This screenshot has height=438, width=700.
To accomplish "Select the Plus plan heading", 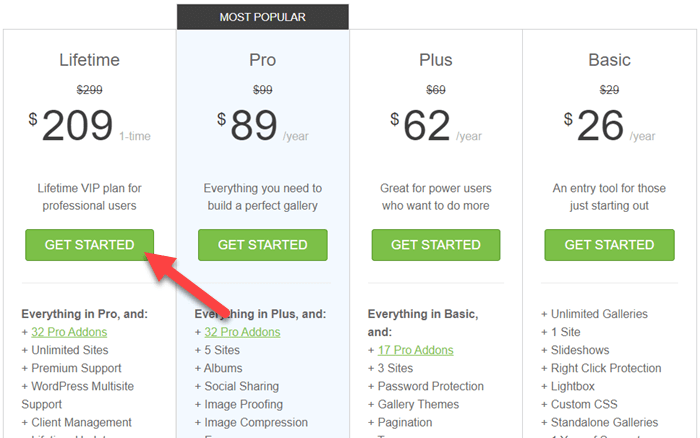I will pyautogui.click(x=436, y=60).
